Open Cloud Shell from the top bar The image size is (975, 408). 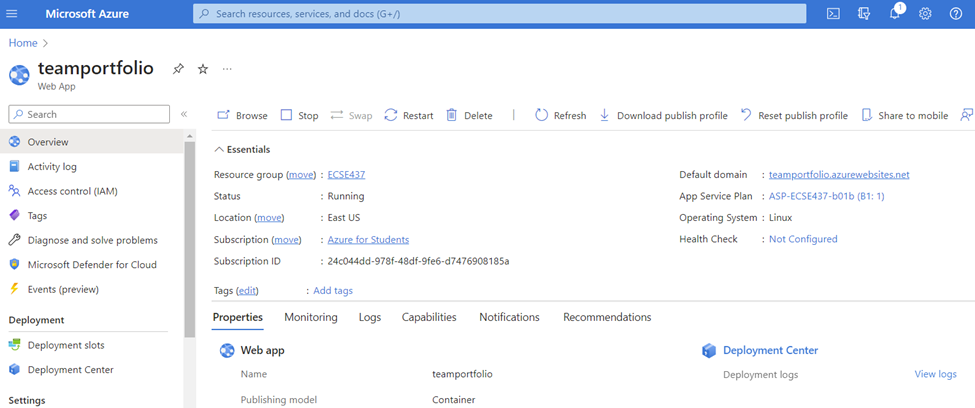click(833, 14)
